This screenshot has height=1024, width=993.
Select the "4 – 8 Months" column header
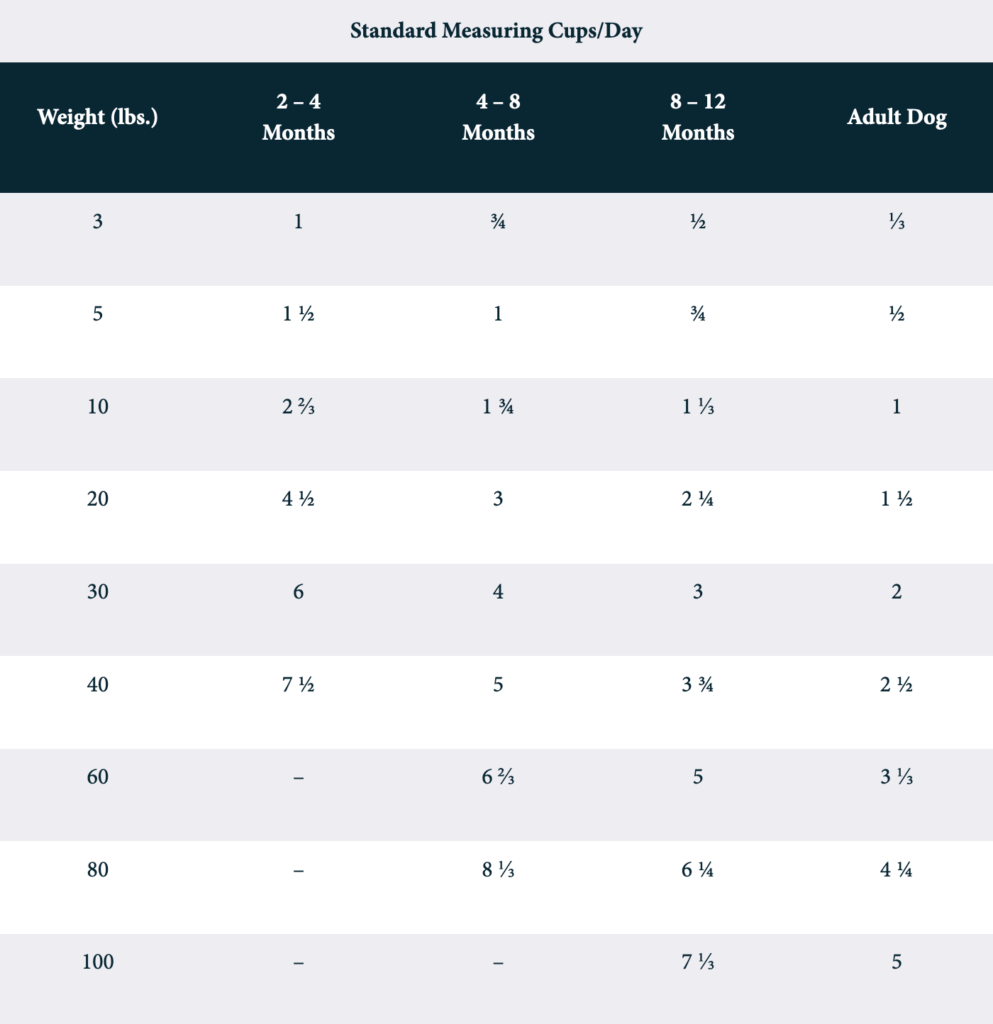[498, 118]
